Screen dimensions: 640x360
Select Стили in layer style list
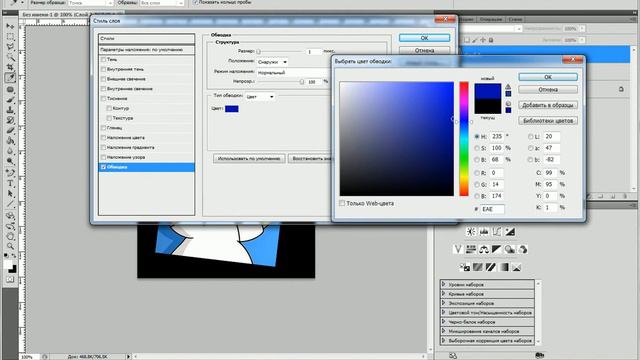pos(147,39)
